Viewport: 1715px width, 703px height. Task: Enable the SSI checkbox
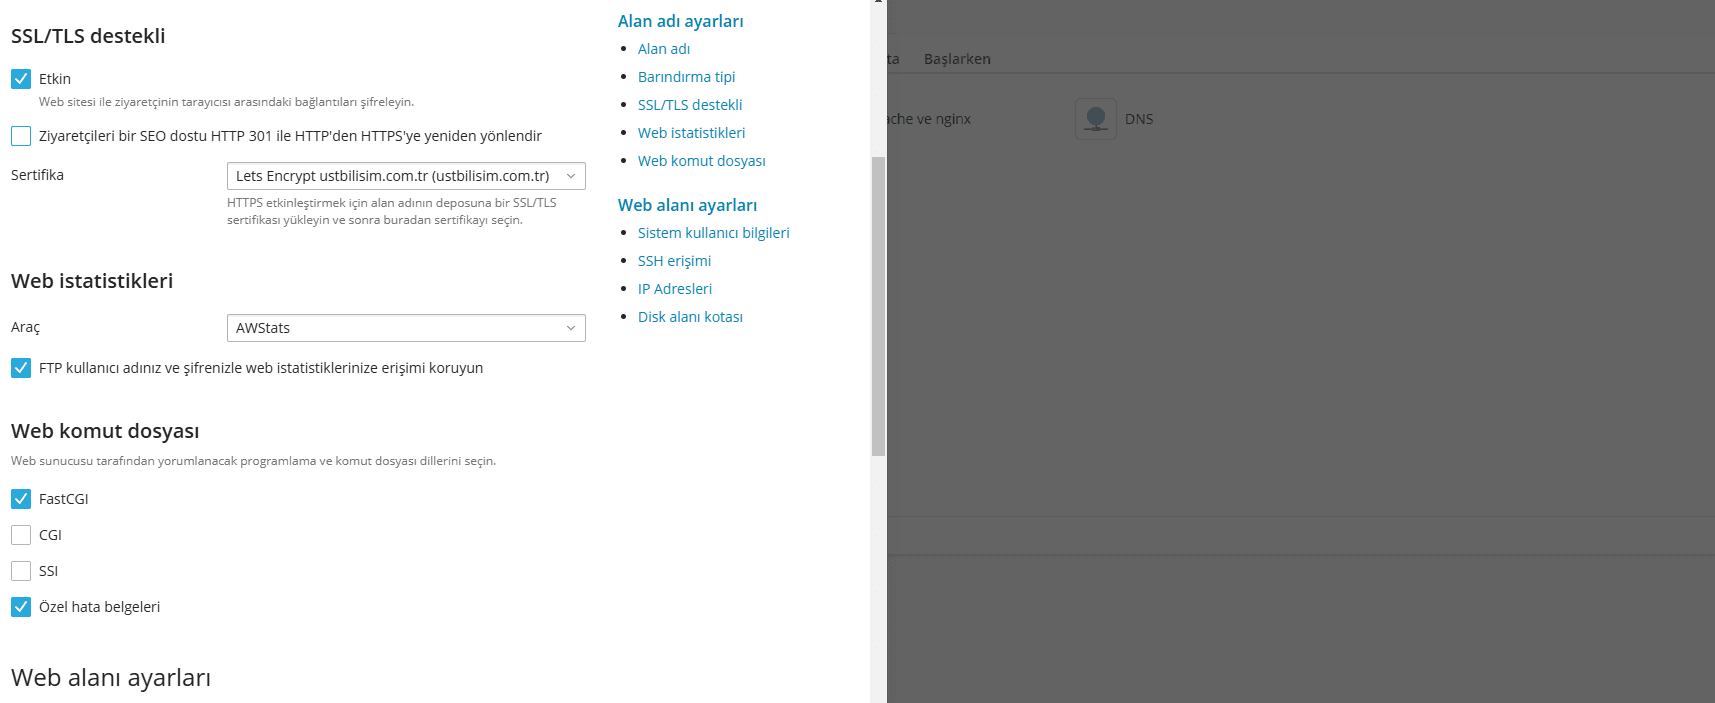click(x=21, y=571)
